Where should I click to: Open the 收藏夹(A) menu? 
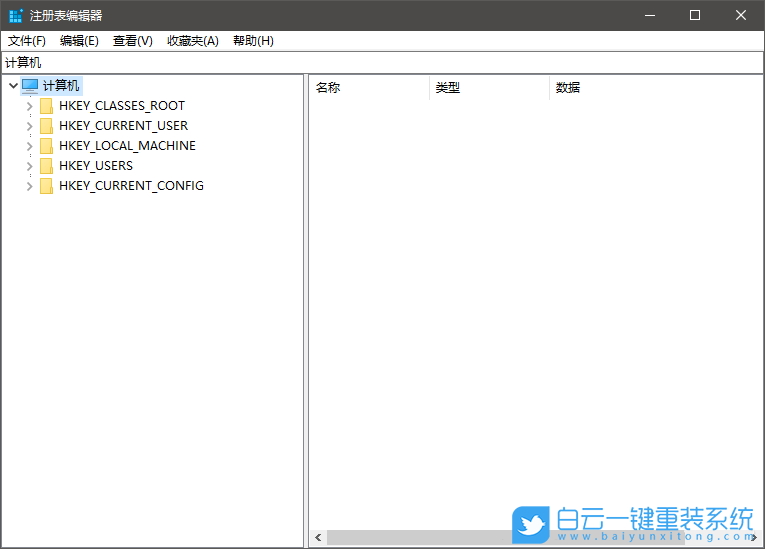pyautogui.click(x=192, y=41)
